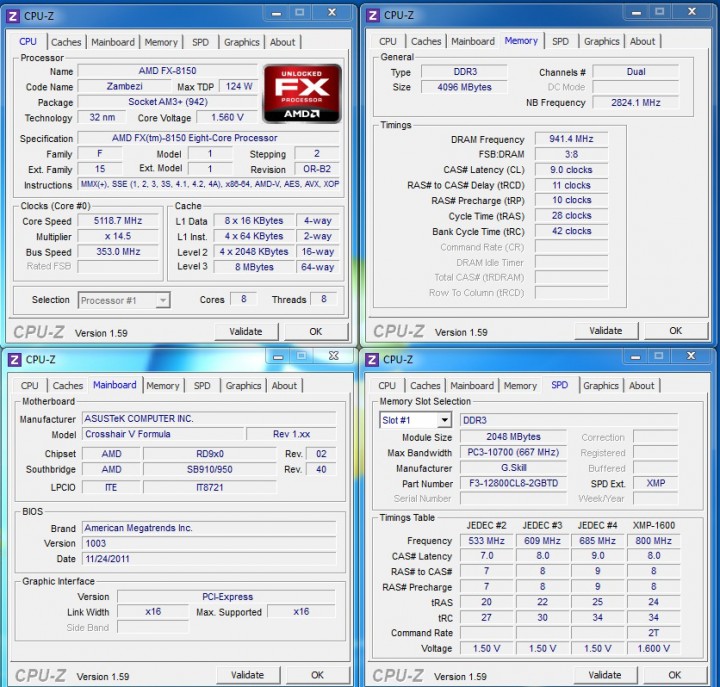Open Memory tab in the Mainboard window
Viewport: 720px width, 687px height.
pyautogui.click(x=163, y=386)
